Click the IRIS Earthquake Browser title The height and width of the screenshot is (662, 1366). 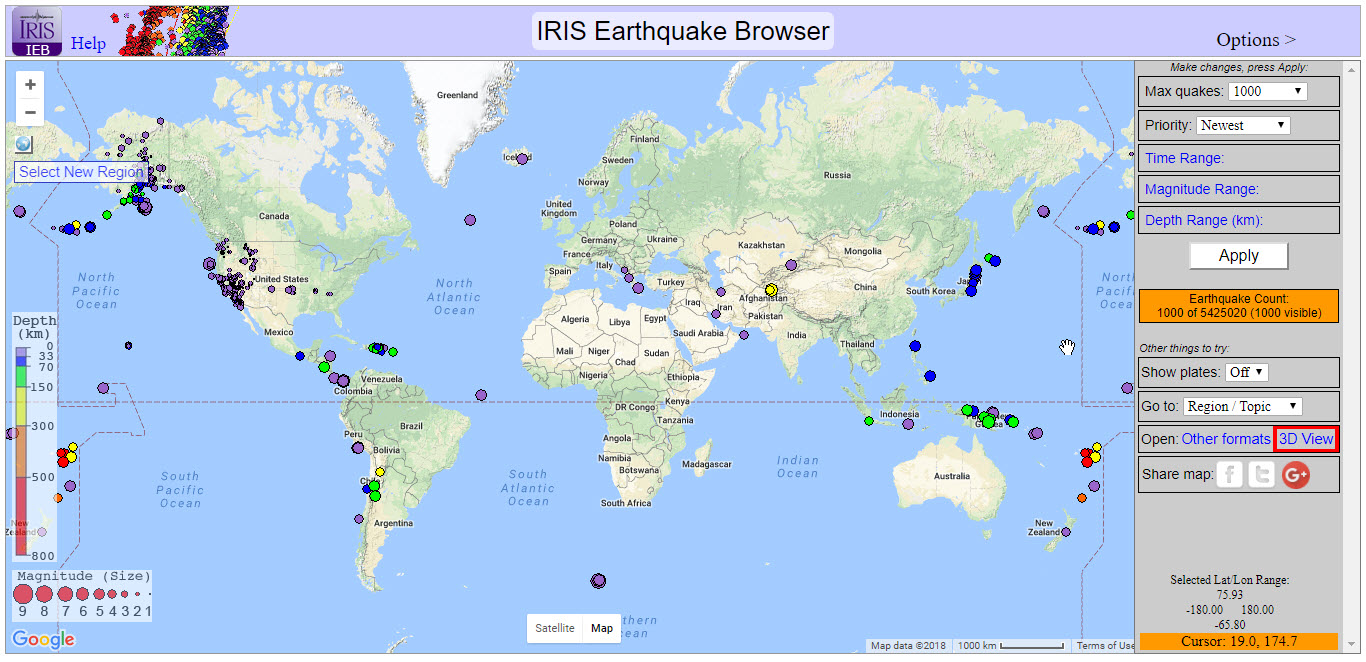pyautogui.click(x=683, y=31)
